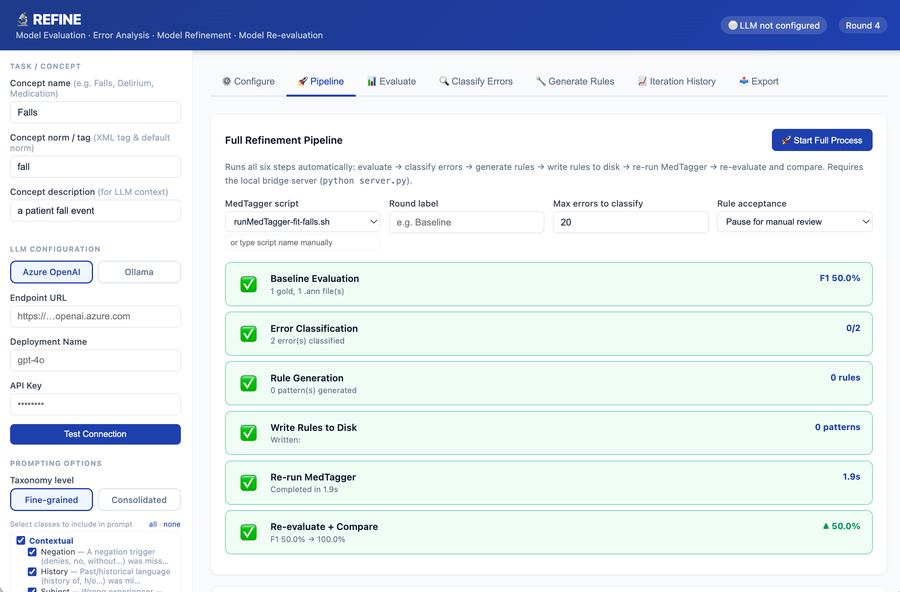900x592 pixels.
Task: Click the 'none' link to deselect classes
Action: [172, 524]
